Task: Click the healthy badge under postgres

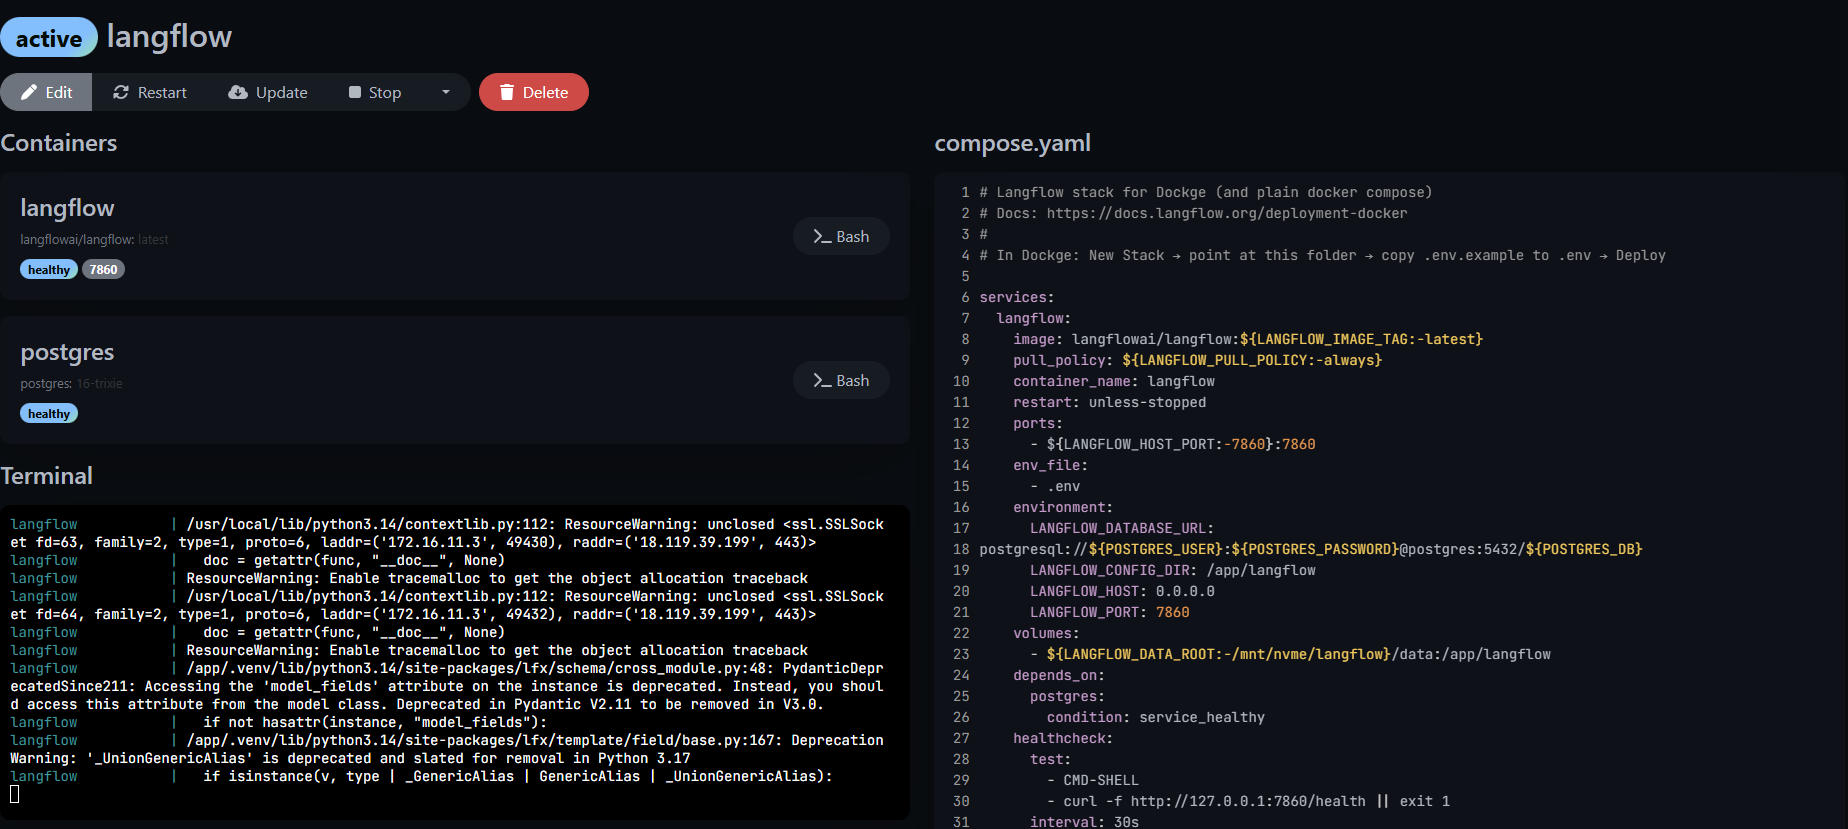Action: [49, 413]
